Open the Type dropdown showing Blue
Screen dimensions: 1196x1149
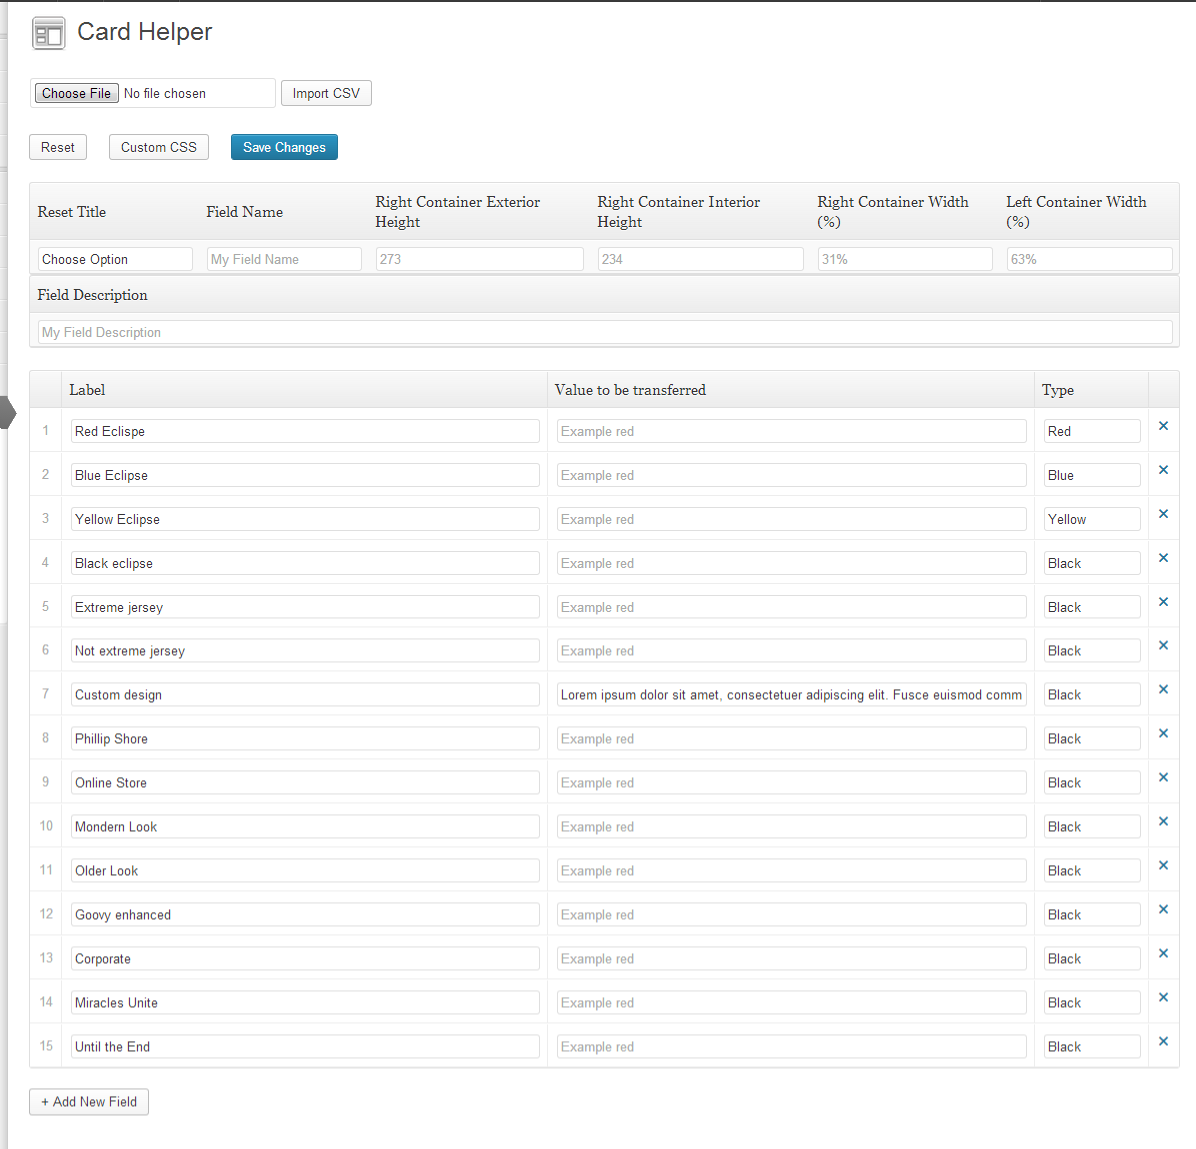(1092, 475)
